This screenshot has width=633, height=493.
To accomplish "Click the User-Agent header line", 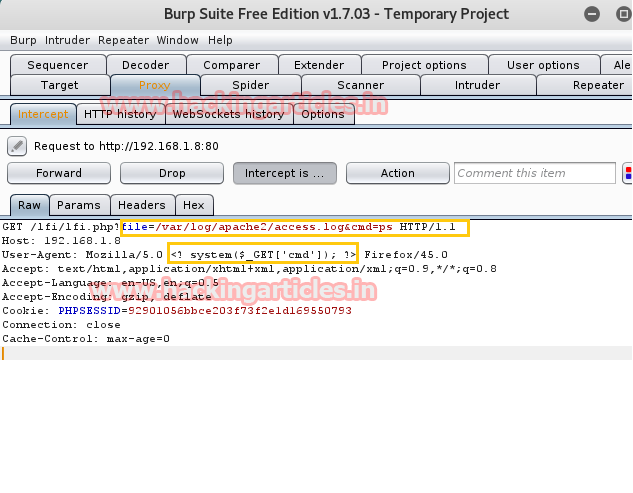I will tap(224, 255).
